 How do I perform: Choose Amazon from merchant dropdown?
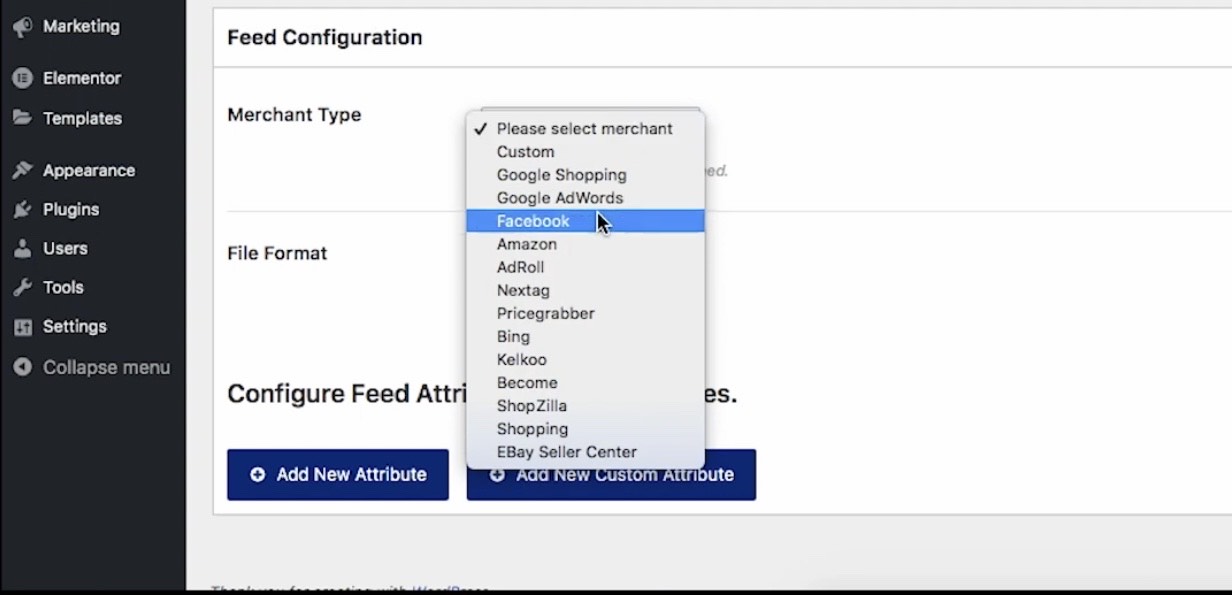tap(585, 244)
